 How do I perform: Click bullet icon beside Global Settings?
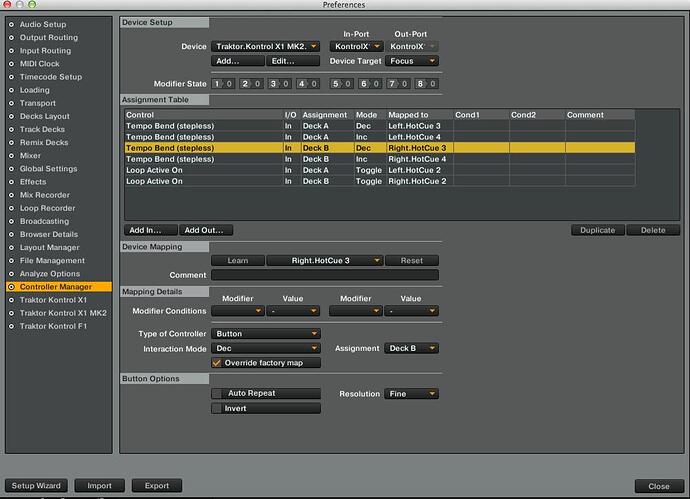point(11,169)
